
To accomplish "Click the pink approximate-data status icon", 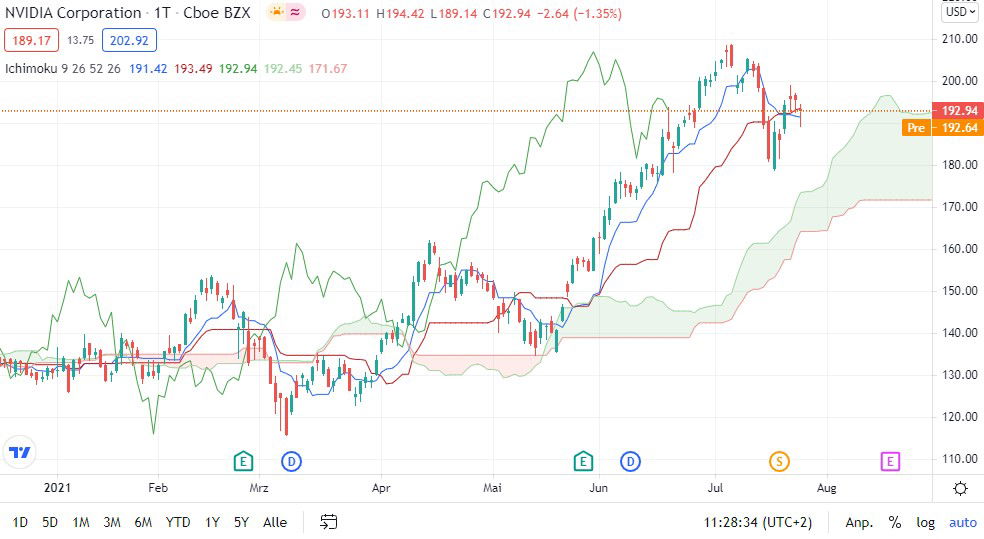I will coord(297,13).
